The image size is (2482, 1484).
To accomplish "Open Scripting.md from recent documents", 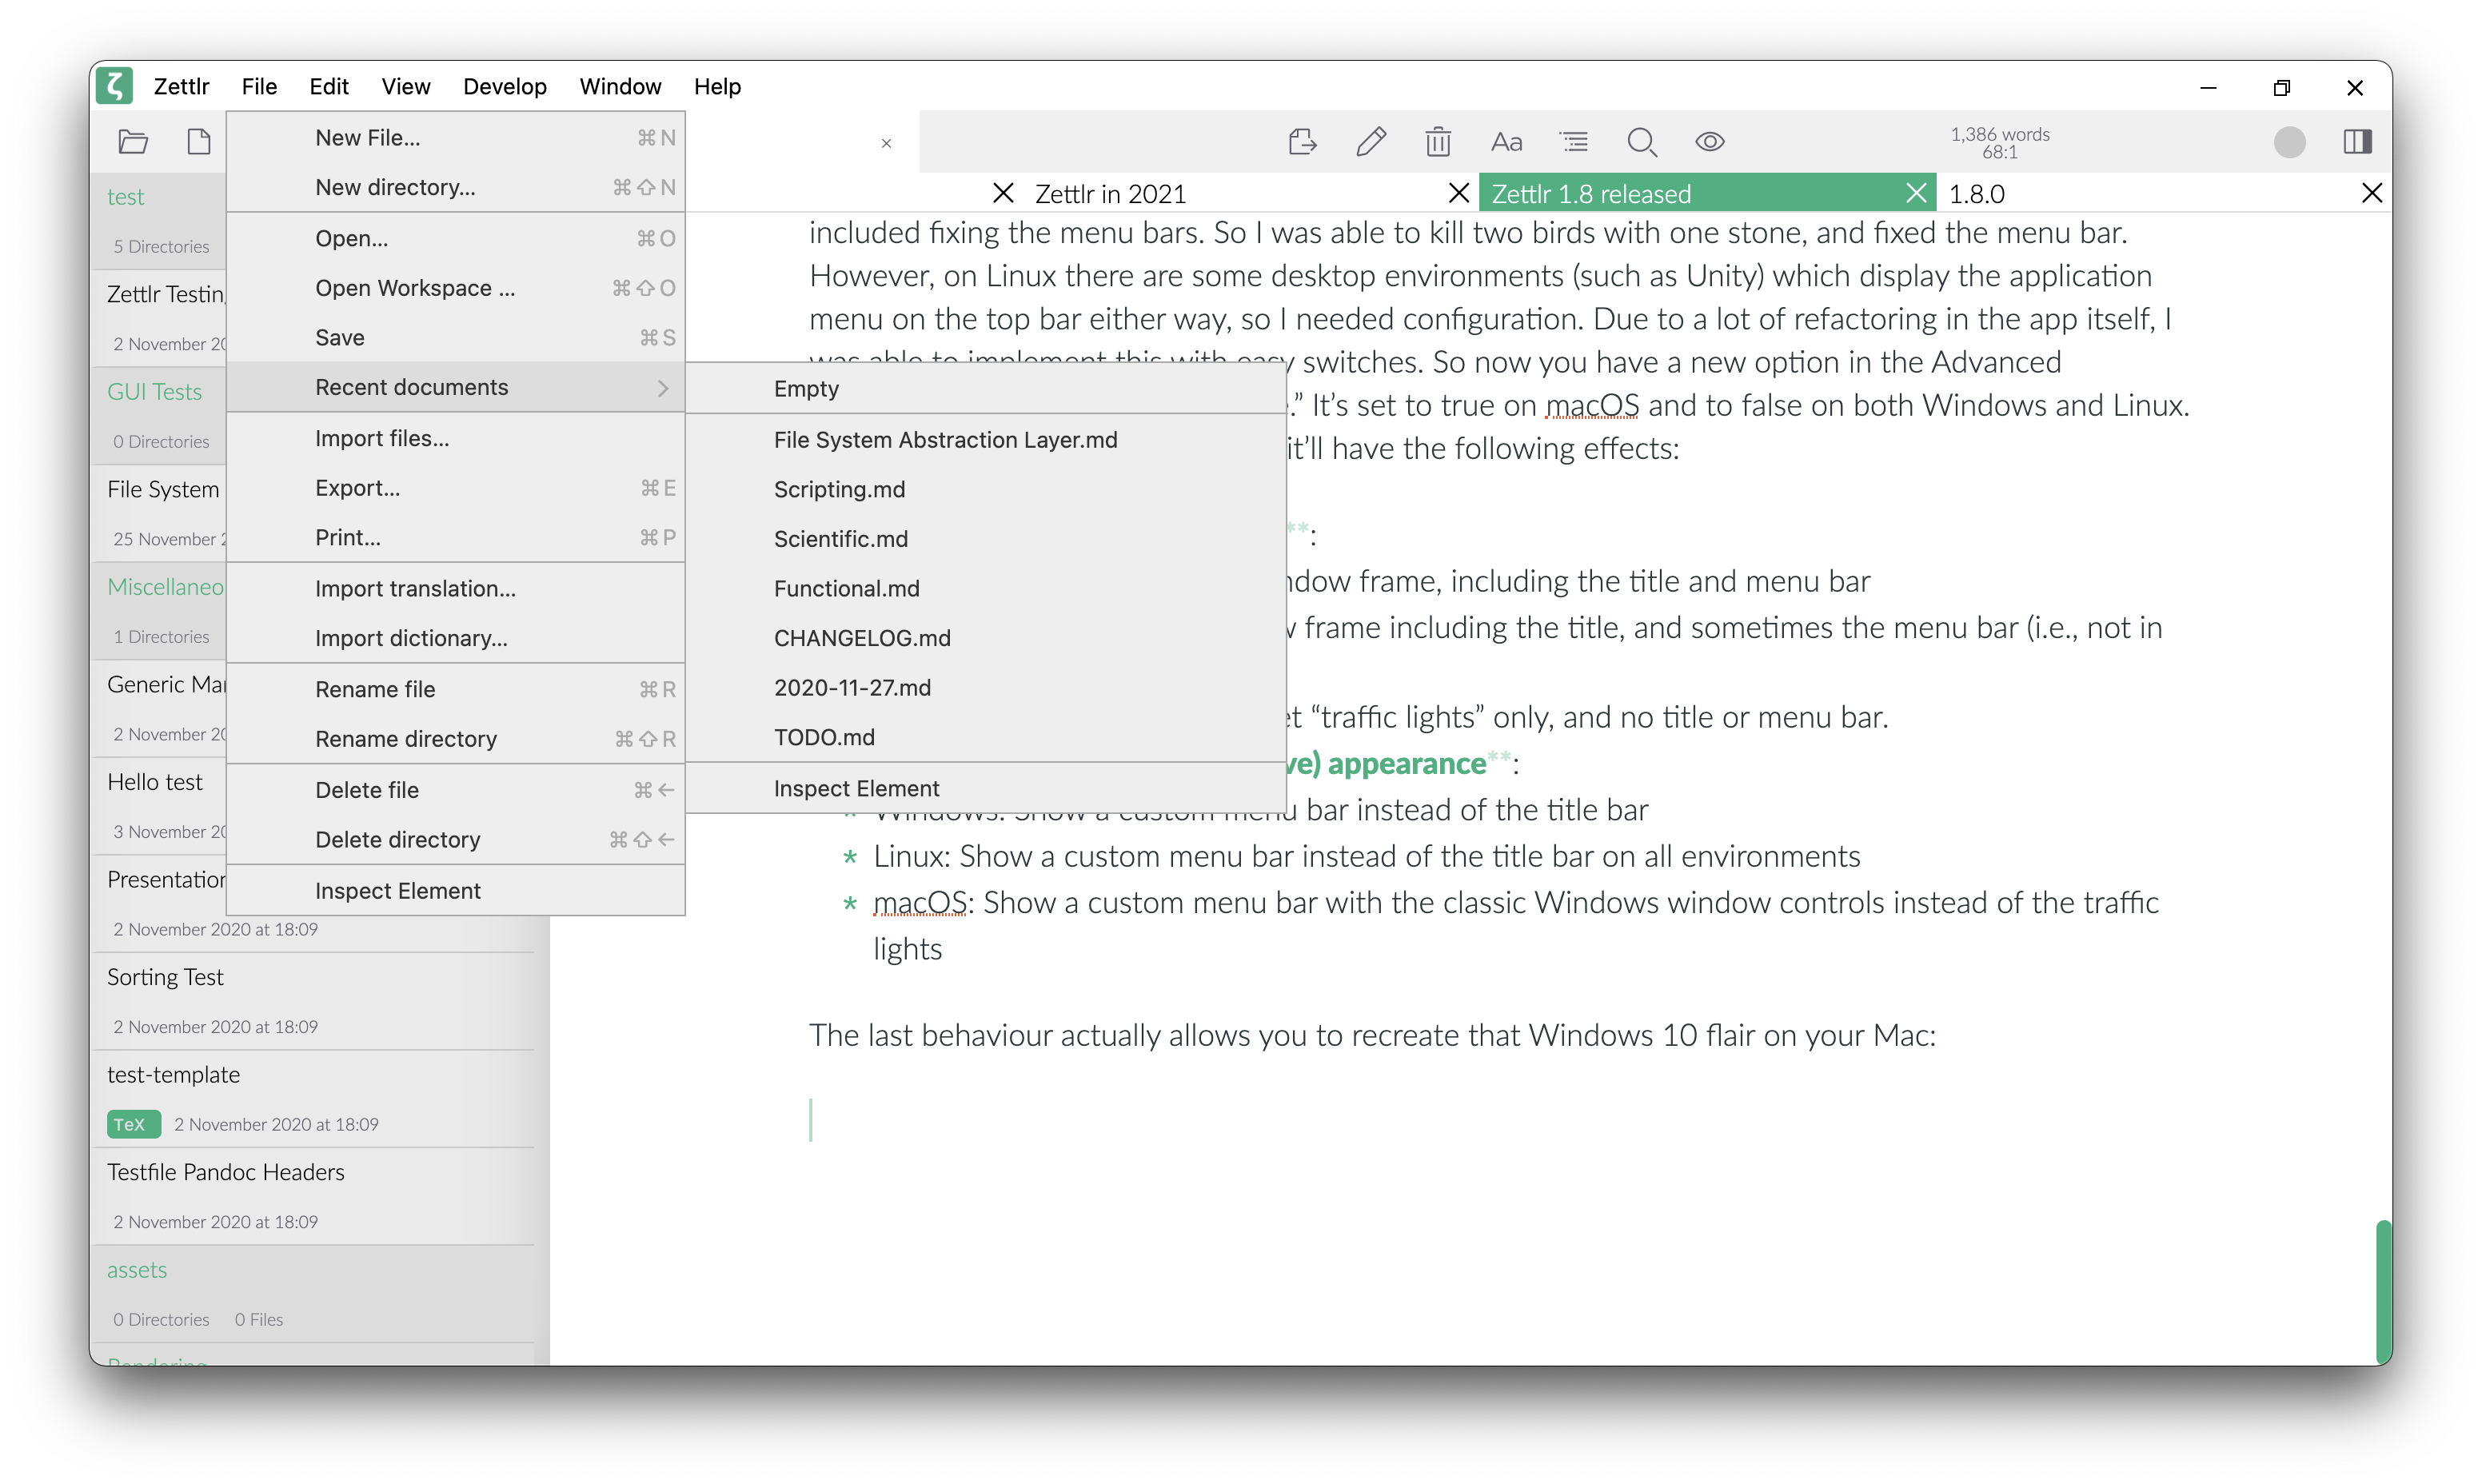I will (985, 489).
